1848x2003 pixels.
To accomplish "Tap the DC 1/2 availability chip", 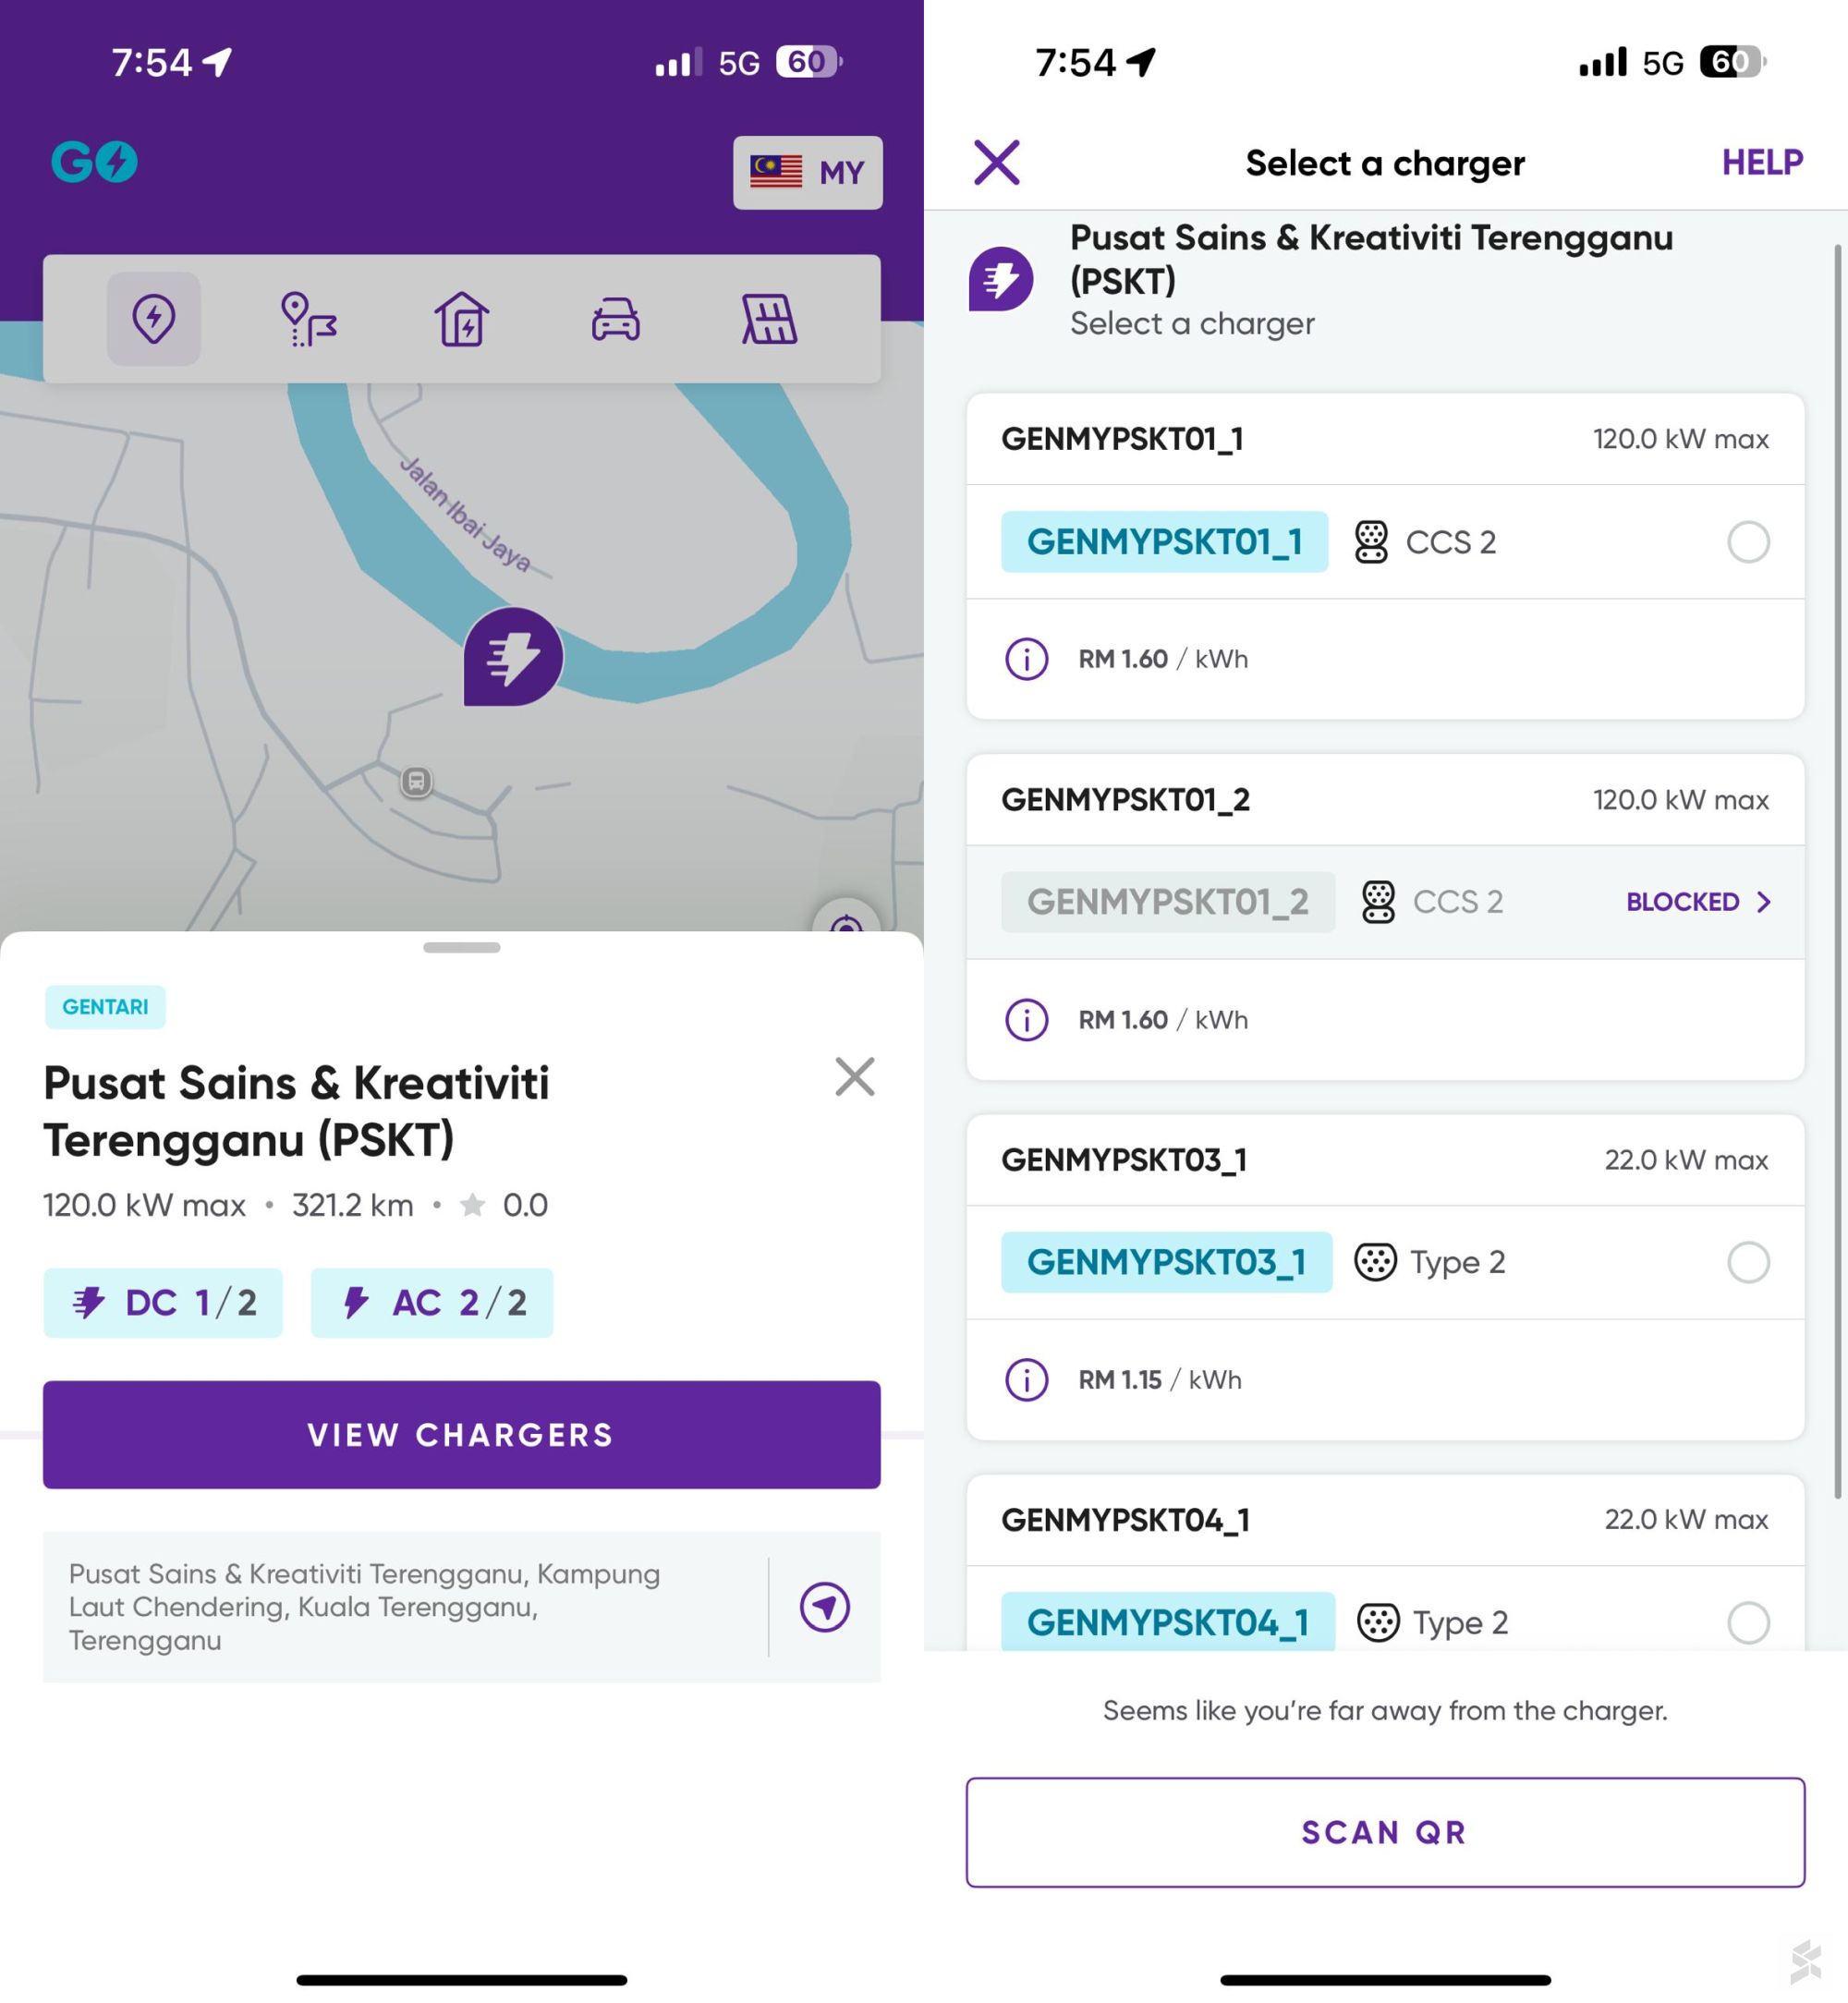I will tap(163, 1303).
